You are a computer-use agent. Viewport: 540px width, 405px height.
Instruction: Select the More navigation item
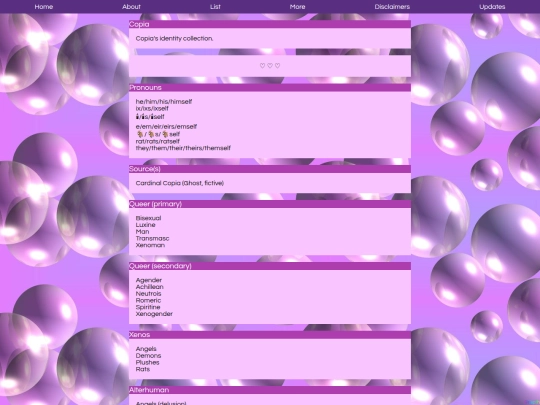[298, 7]
